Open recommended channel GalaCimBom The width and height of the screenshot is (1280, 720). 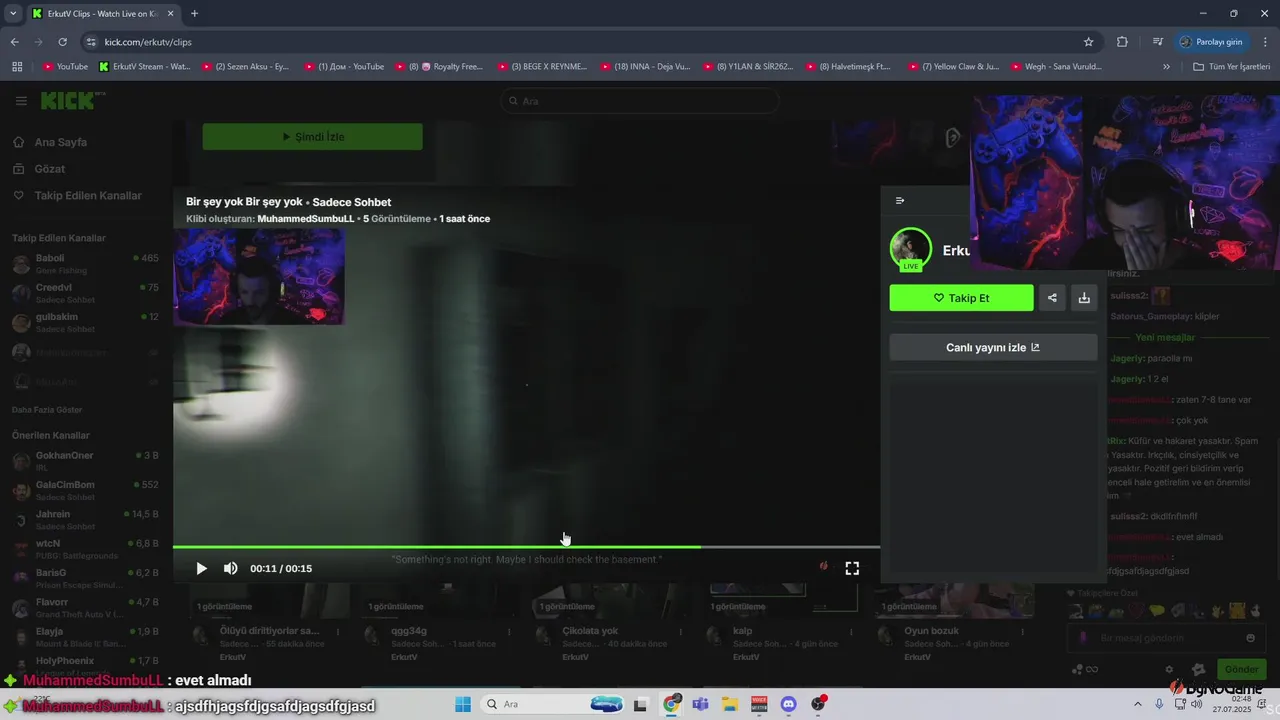pos(85,490)
